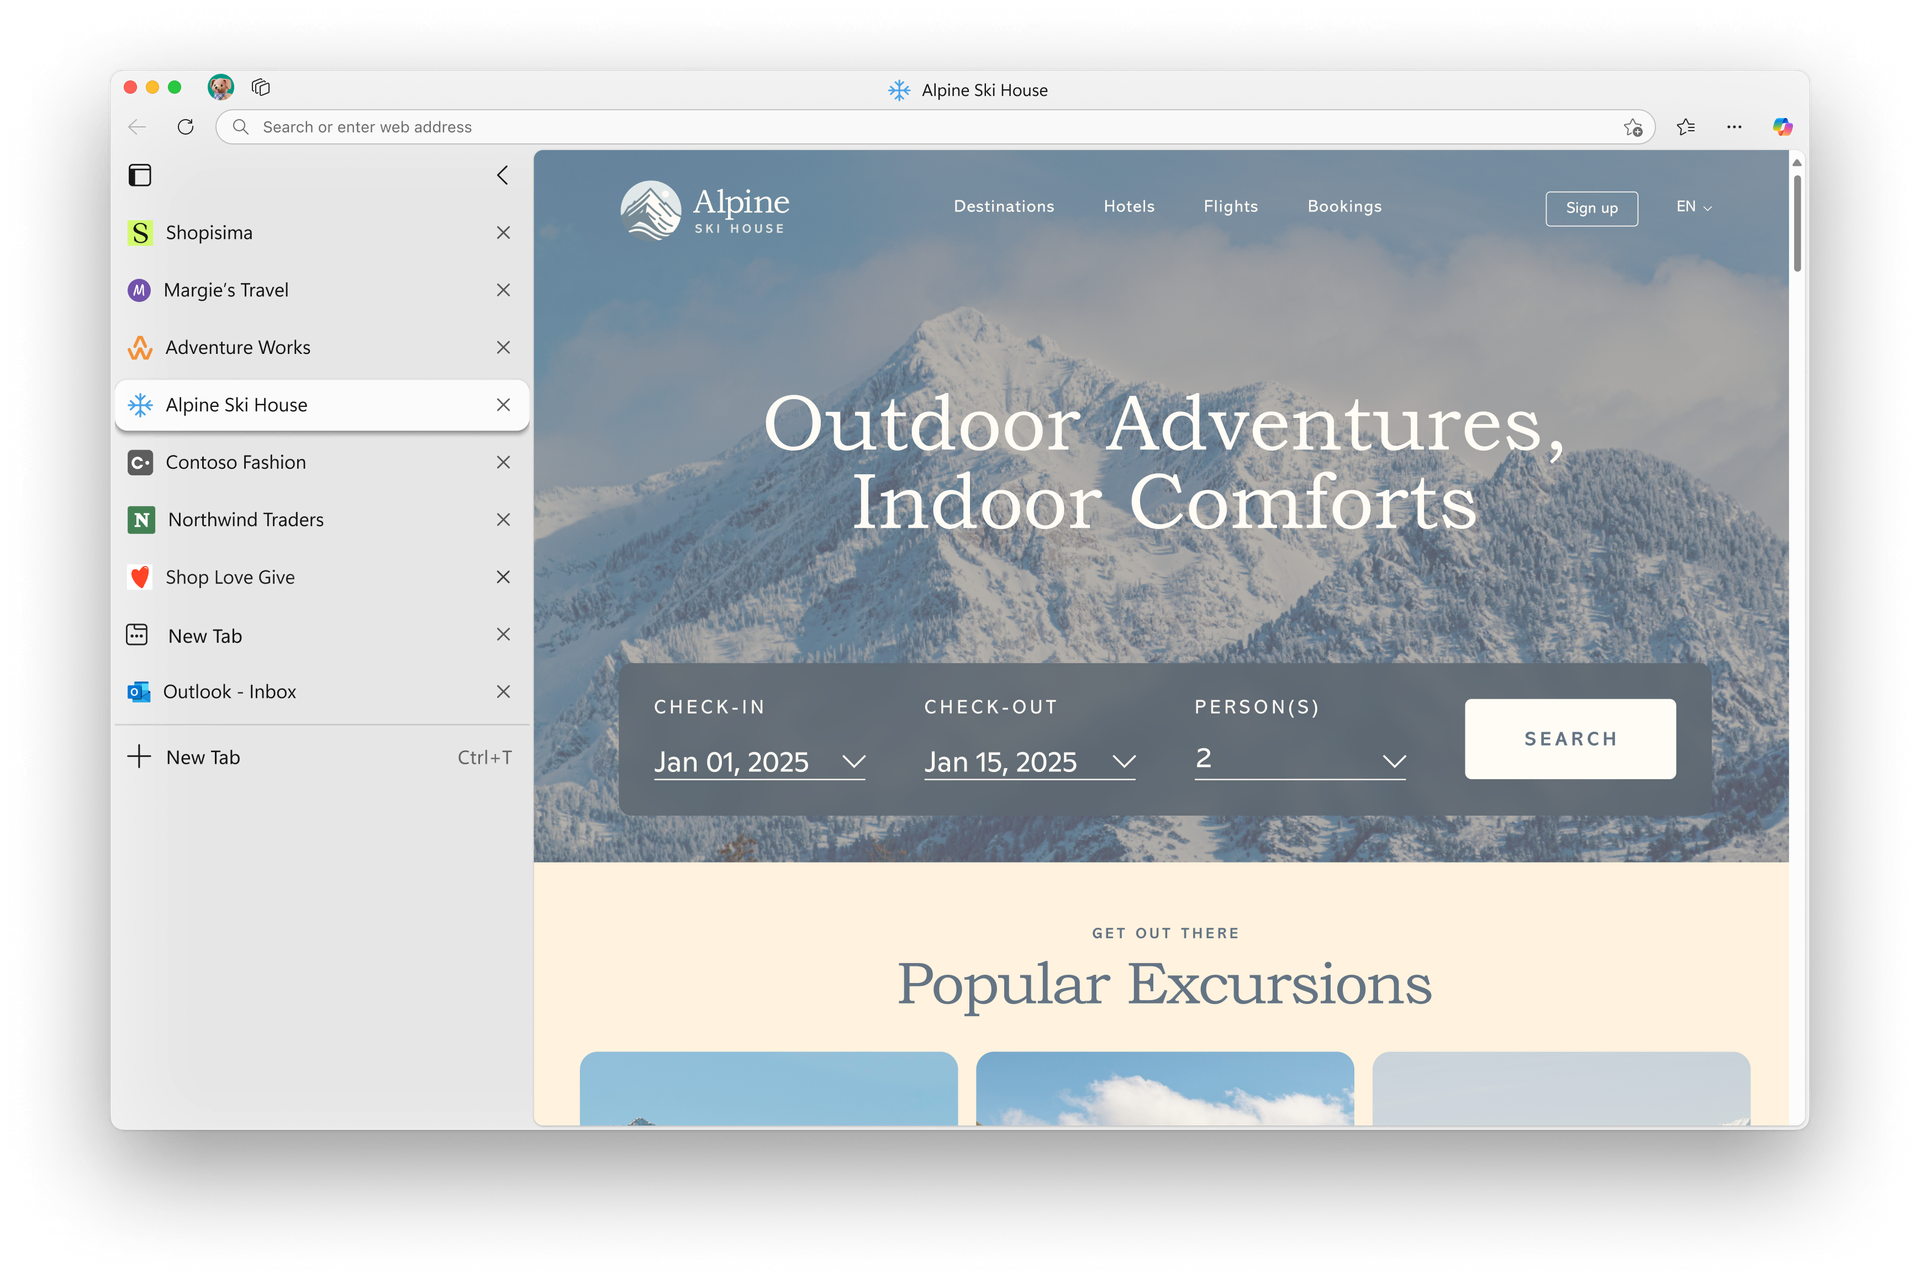This screenshot has height=1280, width=1920.
Task: Click the profile avatar in the title bar
Action: (220, 88)
